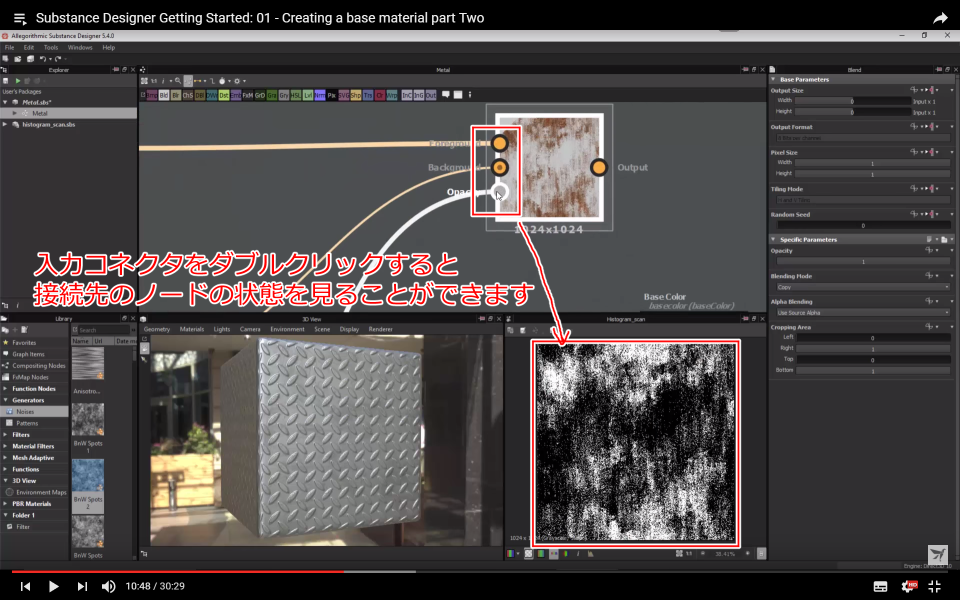Add a Grayscale Conversion node from the toolbar
The width and height of the screenshot is (960, 600).
(x=284, y=95)
